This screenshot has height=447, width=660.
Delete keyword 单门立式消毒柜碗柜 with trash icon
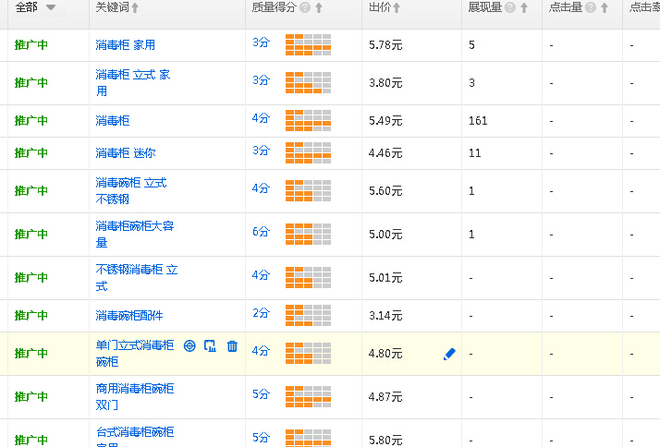coord(232,346)
